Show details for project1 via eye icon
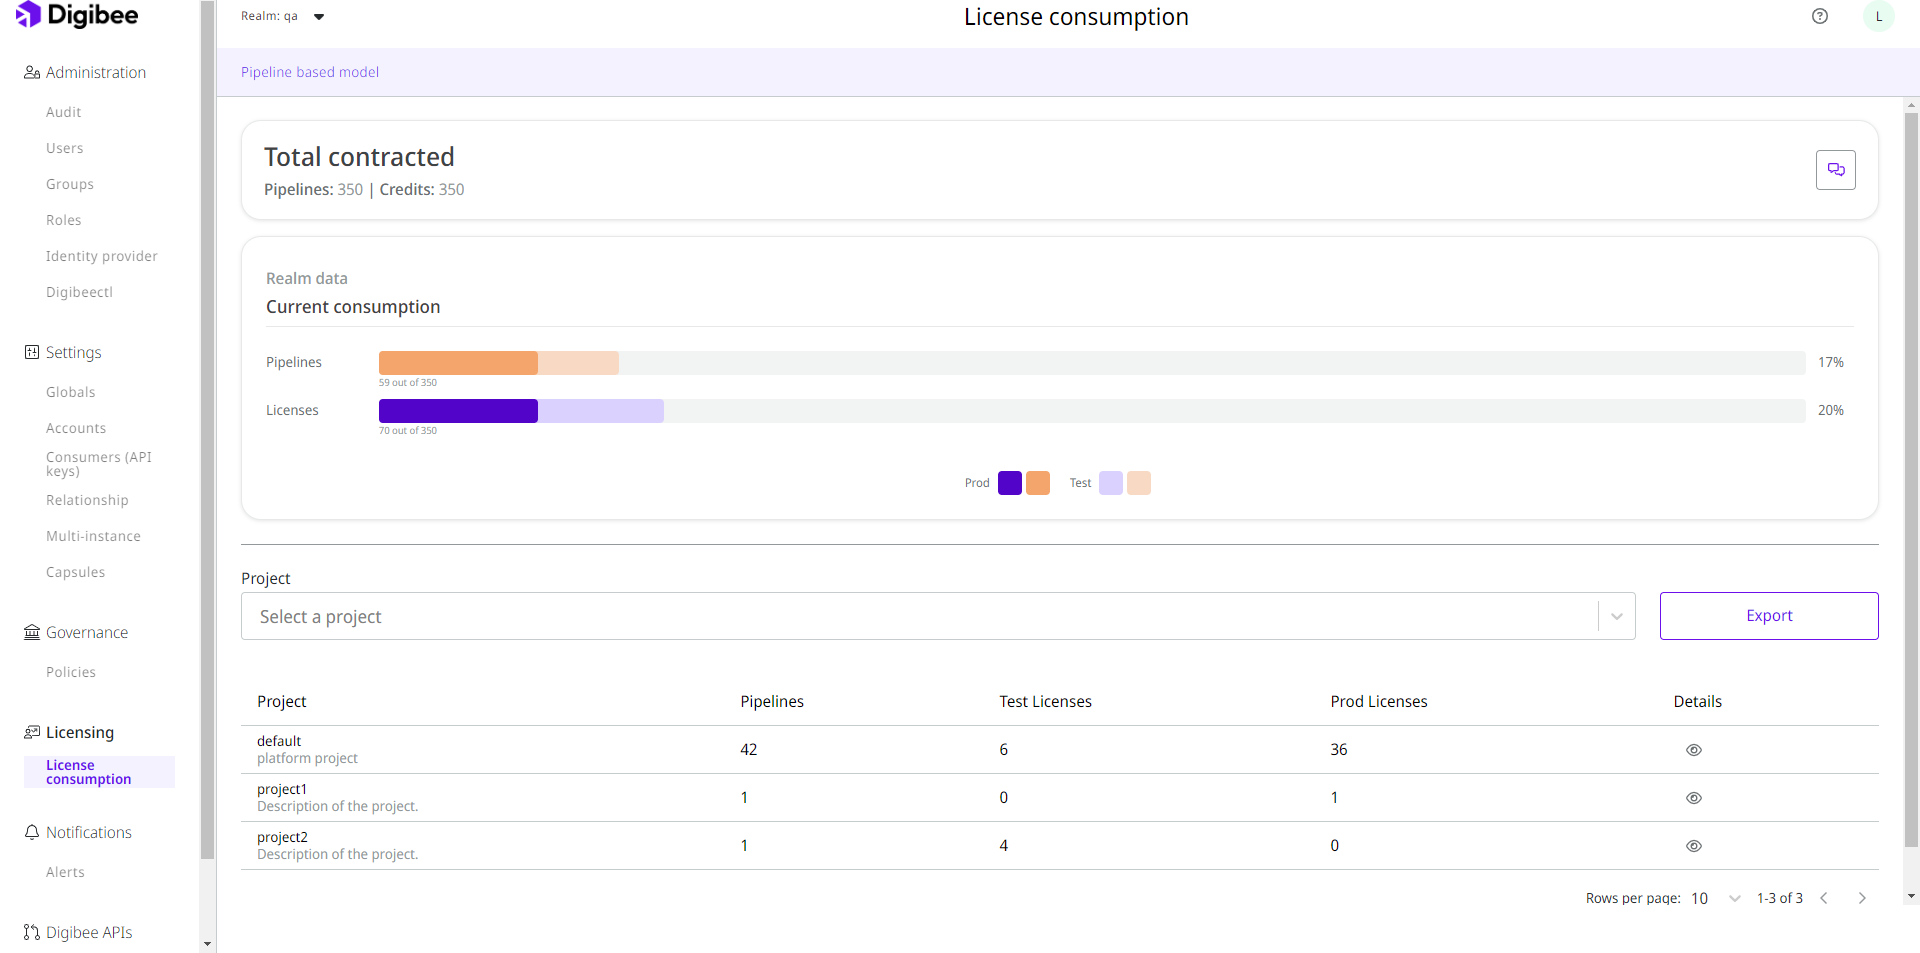The image size is (1920, 953). click(1693, 798)
